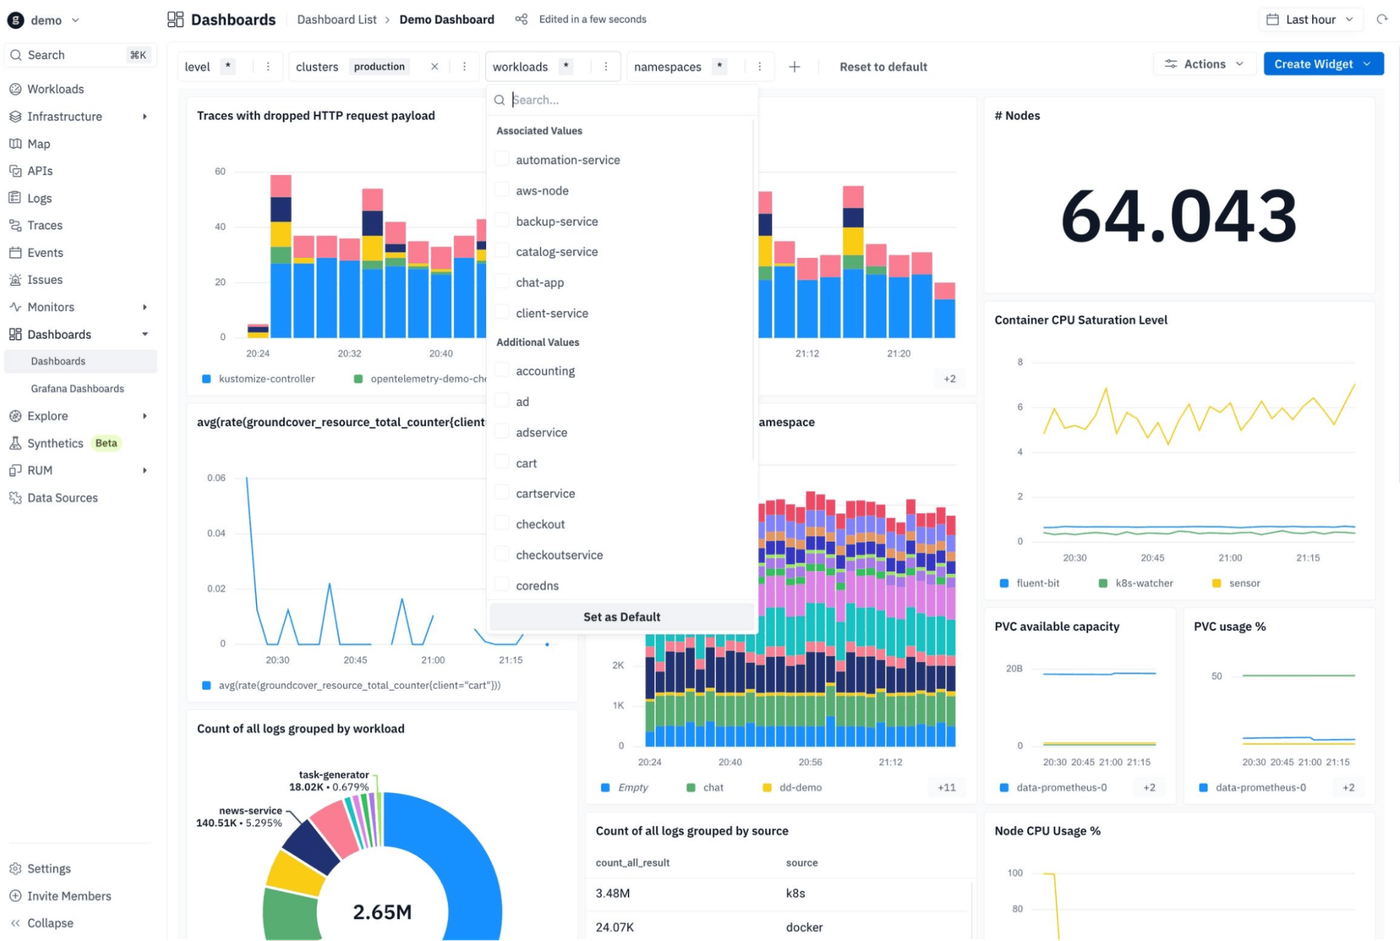This screenshot has width=1400, height=941.
Task: Tick the chat-app checkbox
Action: [x=502, y=282]
